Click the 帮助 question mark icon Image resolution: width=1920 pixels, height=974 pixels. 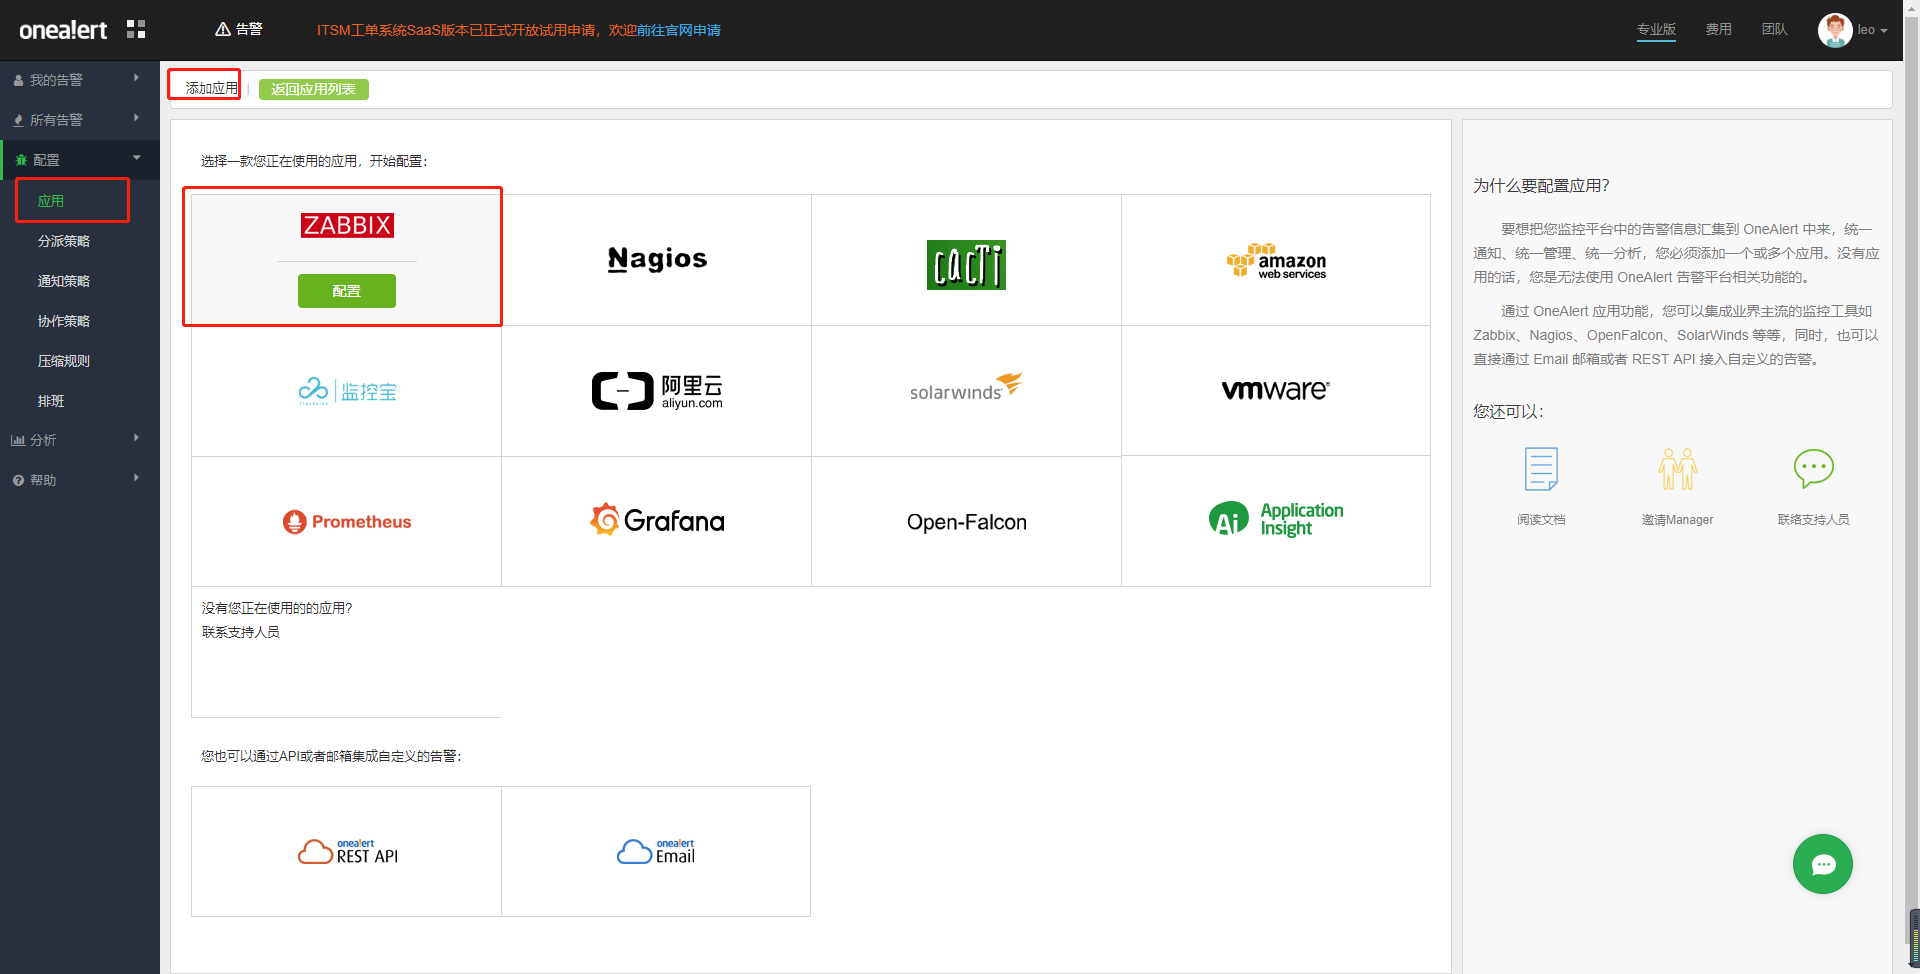point(18,480)
